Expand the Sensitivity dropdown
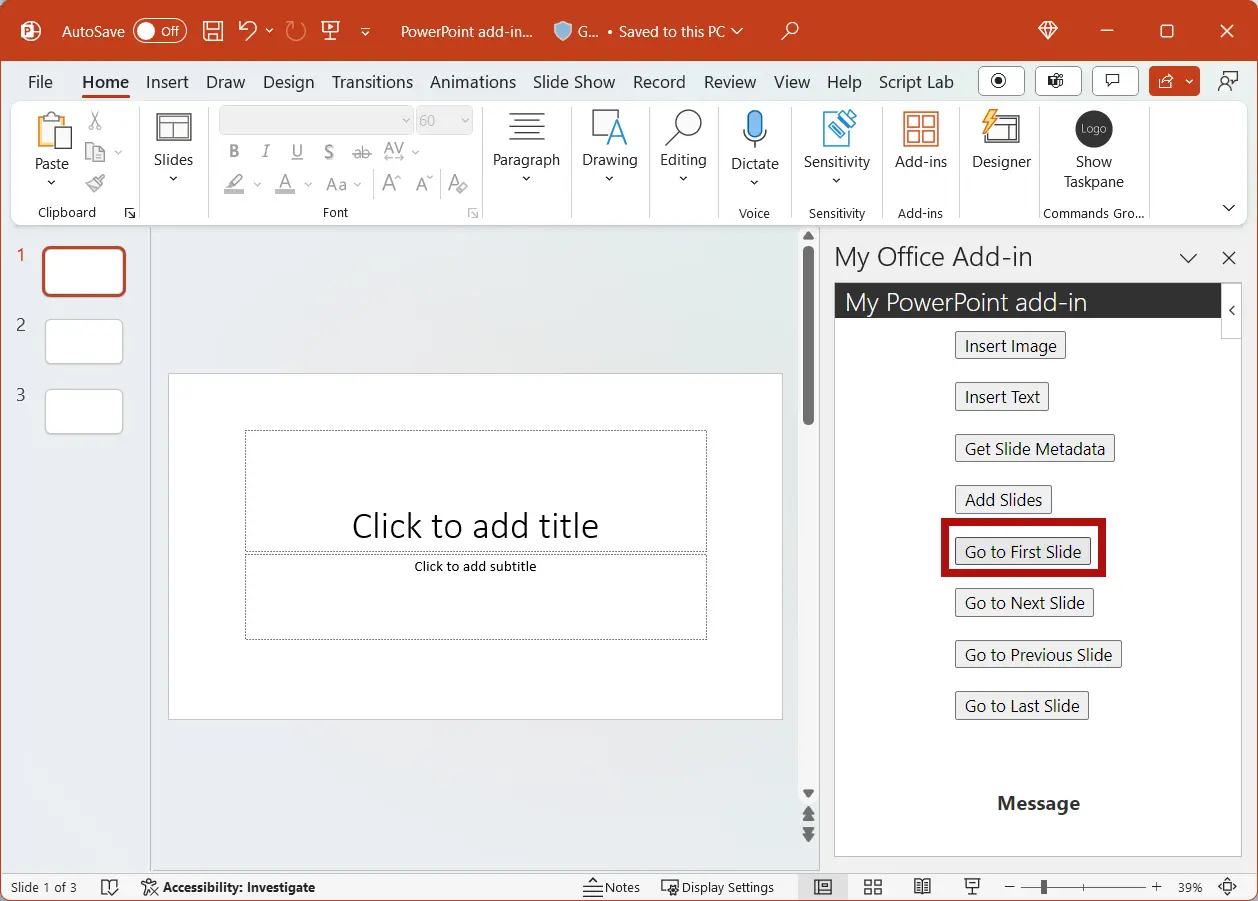Image resolution: width=1258 pixels, height=901 pixels. (x=836, y=181)
